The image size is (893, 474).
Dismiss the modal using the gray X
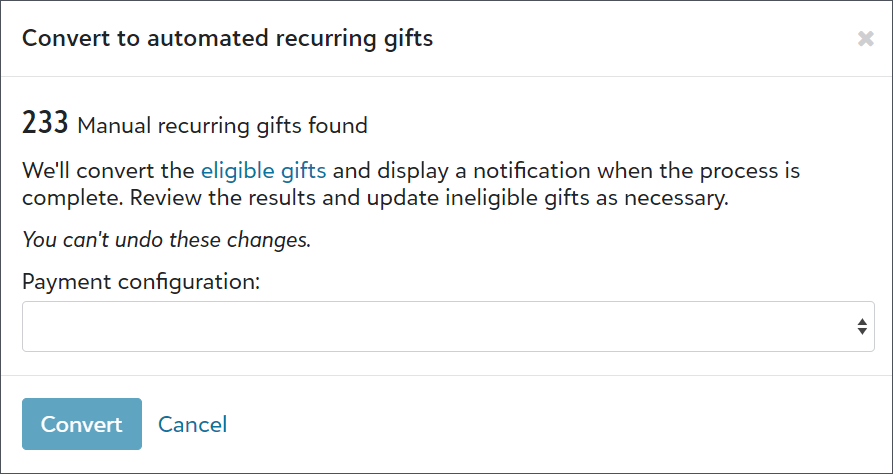866,39
